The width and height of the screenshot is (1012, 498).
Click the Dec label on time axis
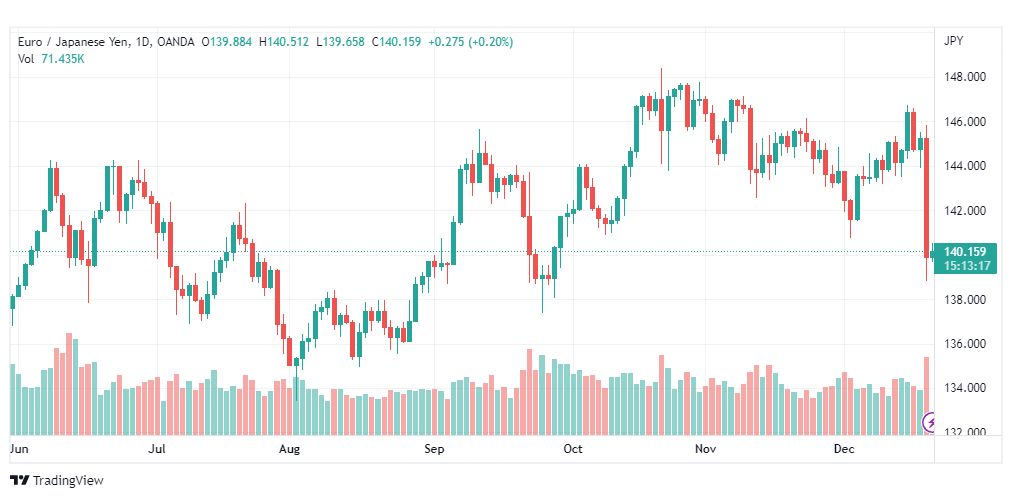(844, 449)
